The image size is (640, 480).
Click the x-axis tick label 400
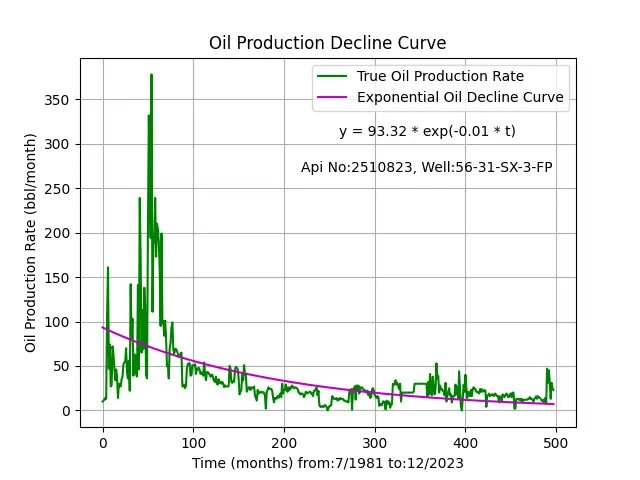coord(465,443)
